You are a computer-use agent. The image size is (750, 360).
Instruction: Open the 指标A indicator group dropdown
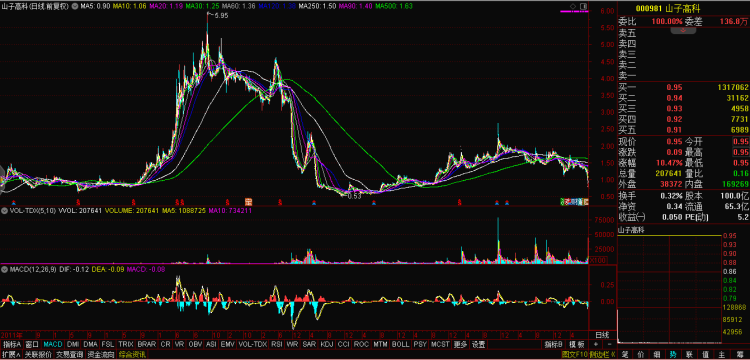pos(12,344)
